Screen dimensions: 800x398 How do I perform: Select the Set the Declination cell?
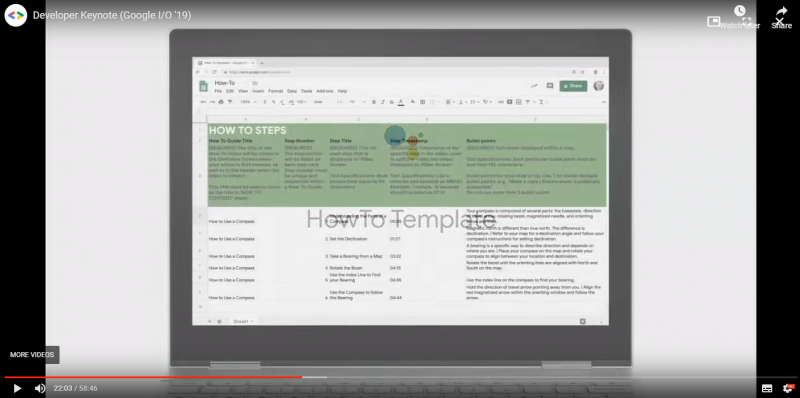coord(349,239)
